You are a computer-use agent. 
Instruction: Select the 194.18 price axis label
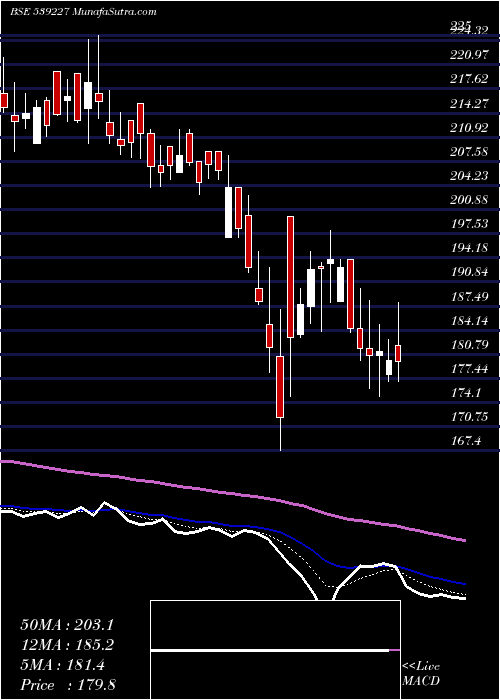pyautogui.click(x=470, y=248)
